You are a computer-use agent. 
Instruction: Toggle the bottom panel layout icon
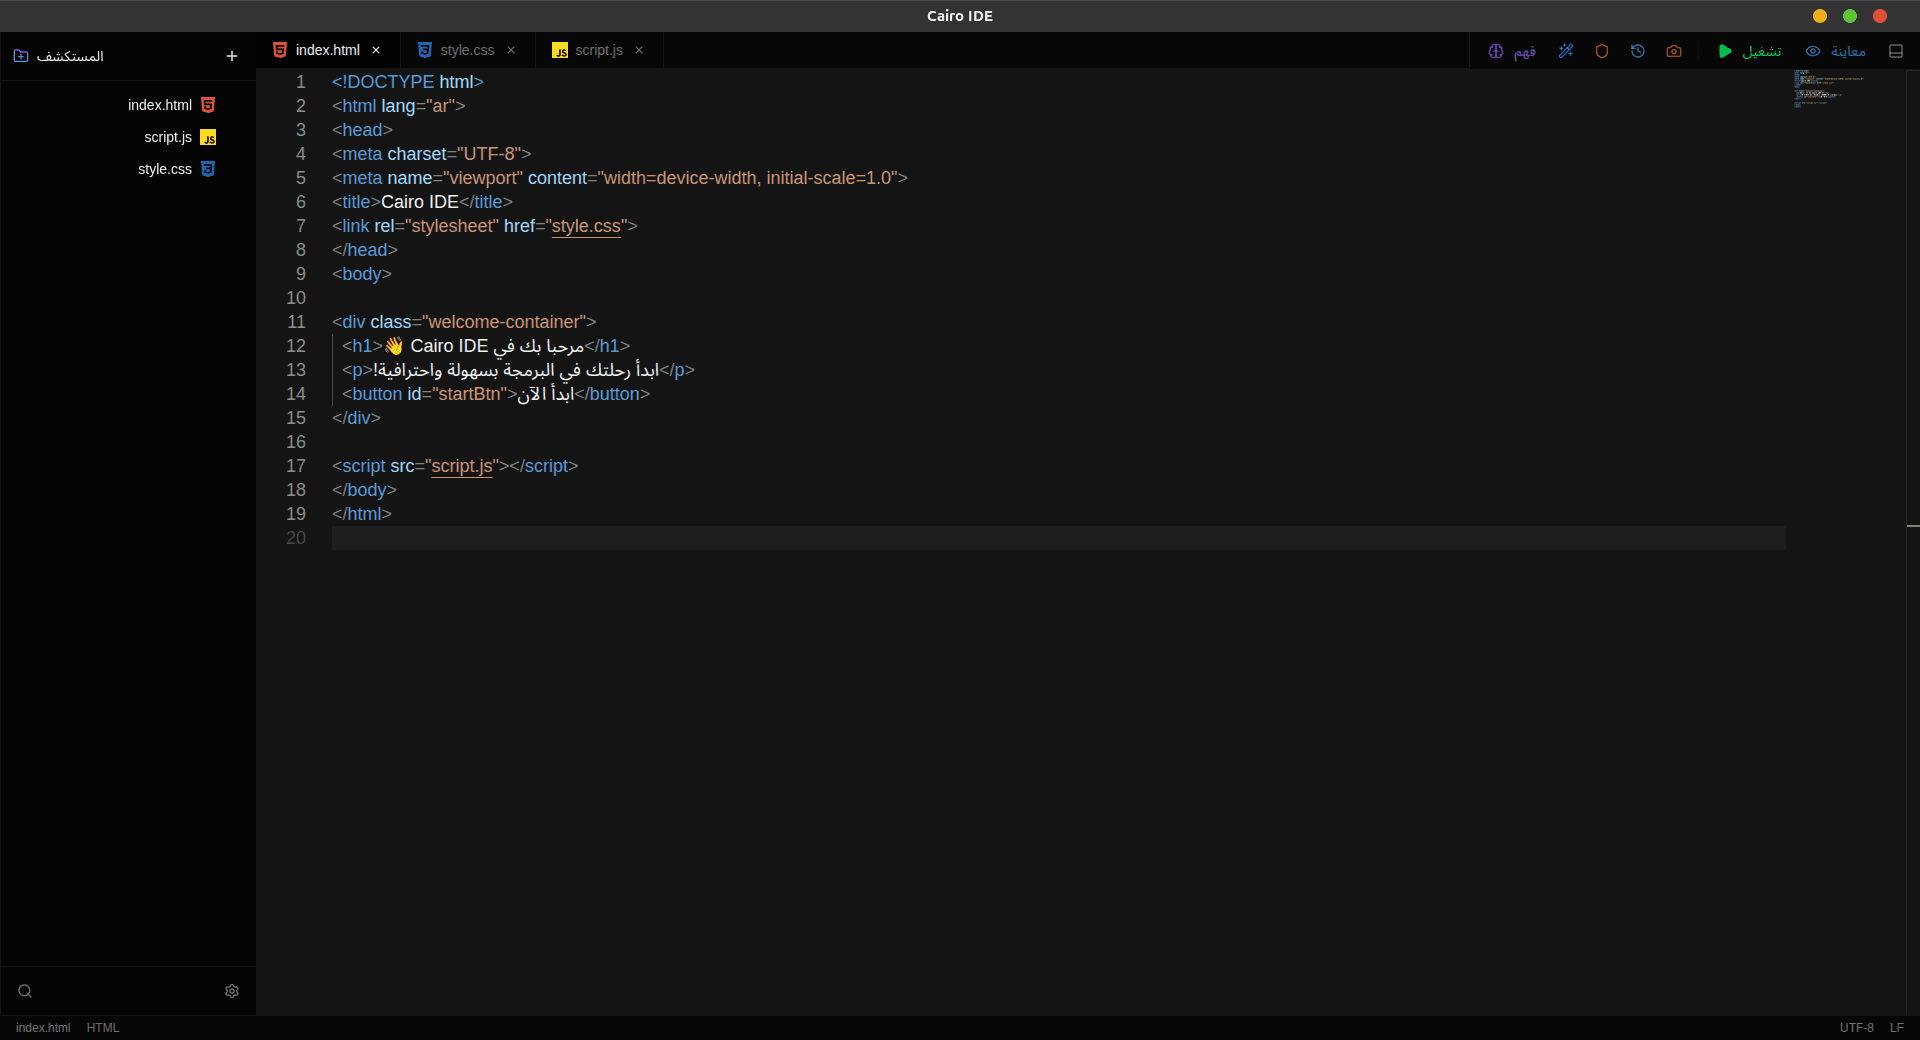tap(1896, 51)
